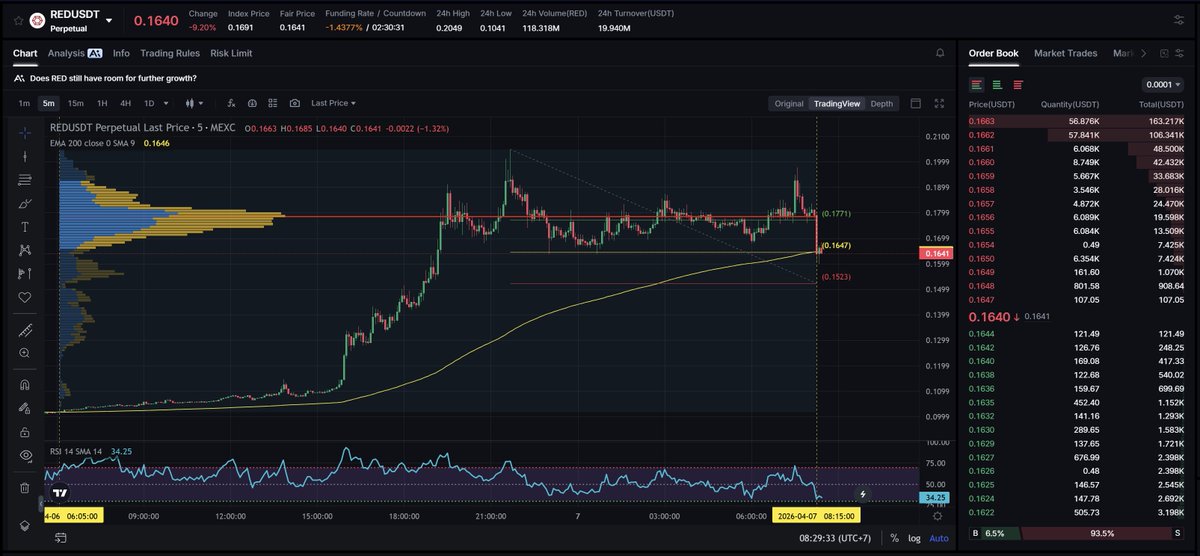The width and height of the screenshot is (1200, 556).
Task: Change the 0.0001 order book precision
Action: point(1163,85)
